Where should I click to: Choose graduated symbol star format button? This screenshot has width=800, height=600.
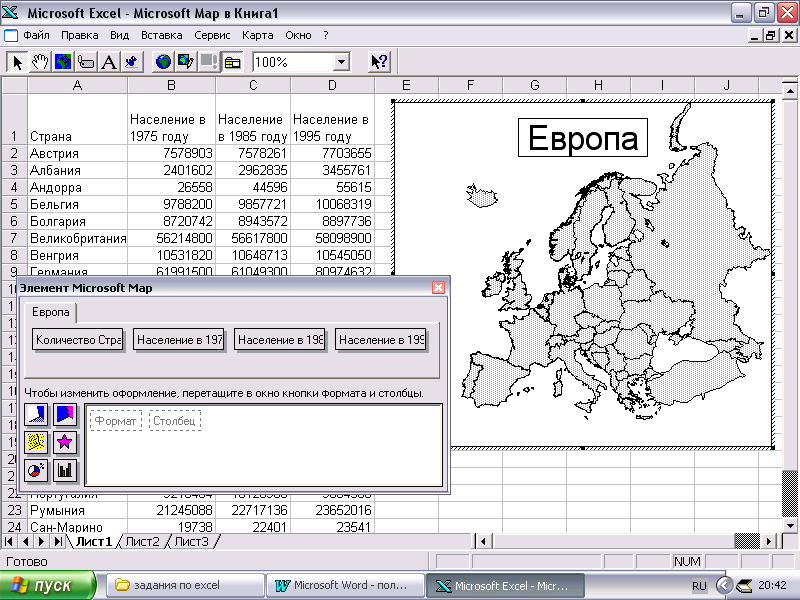(x=65, y=442)
